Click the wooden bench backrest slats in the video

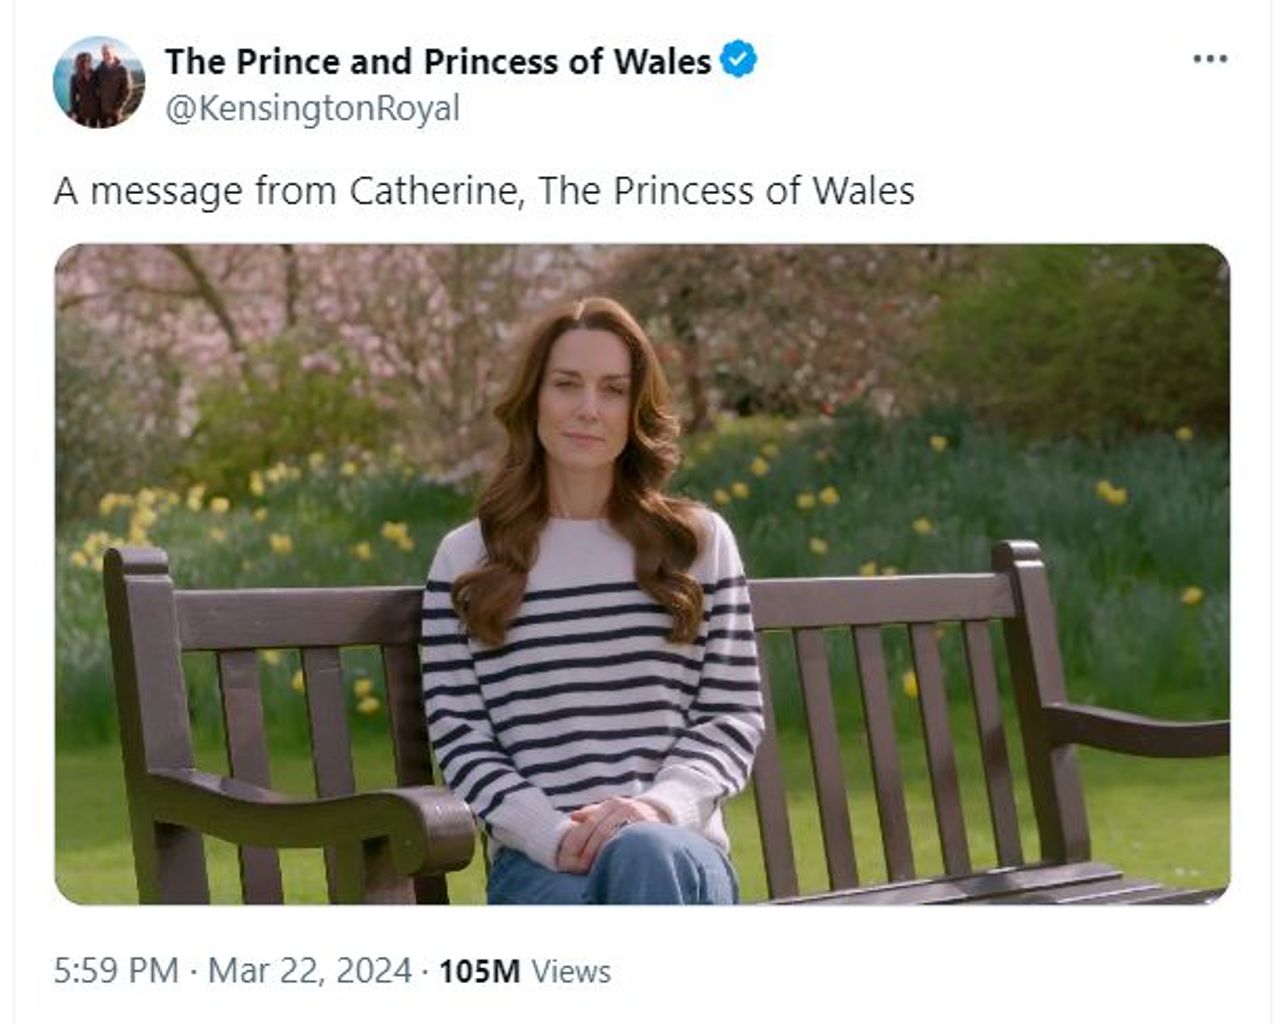point(880,740)
